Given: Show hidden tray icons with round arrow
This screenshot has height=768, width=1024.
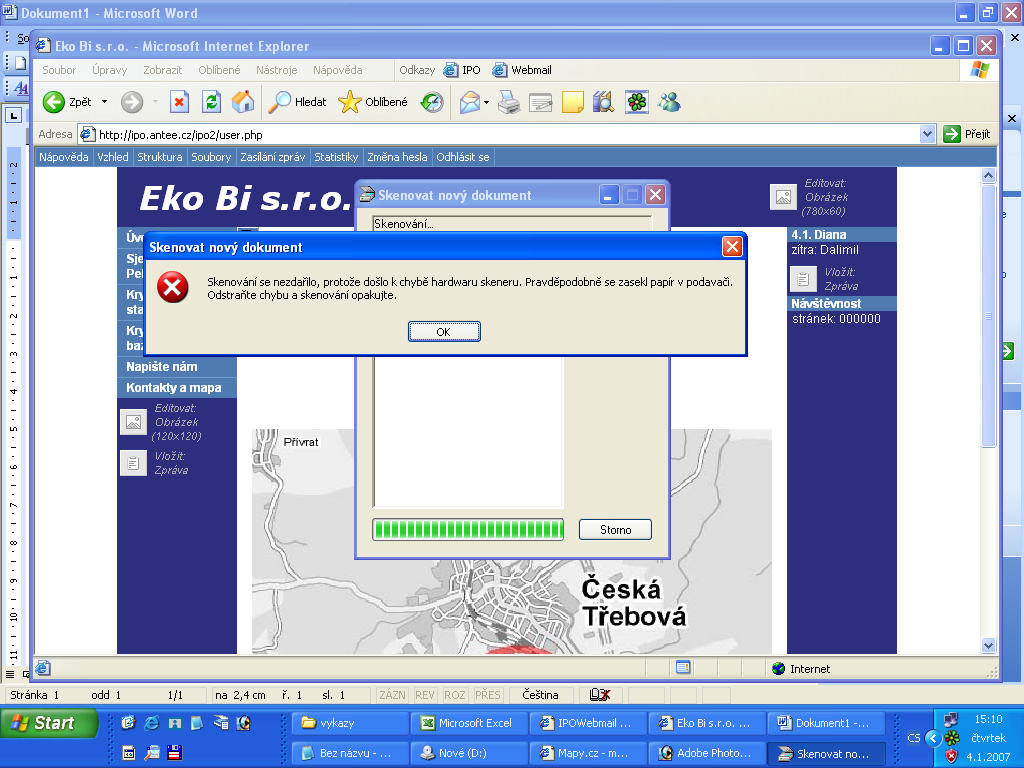Looking at the screenshot, I should tap(933, 739).
